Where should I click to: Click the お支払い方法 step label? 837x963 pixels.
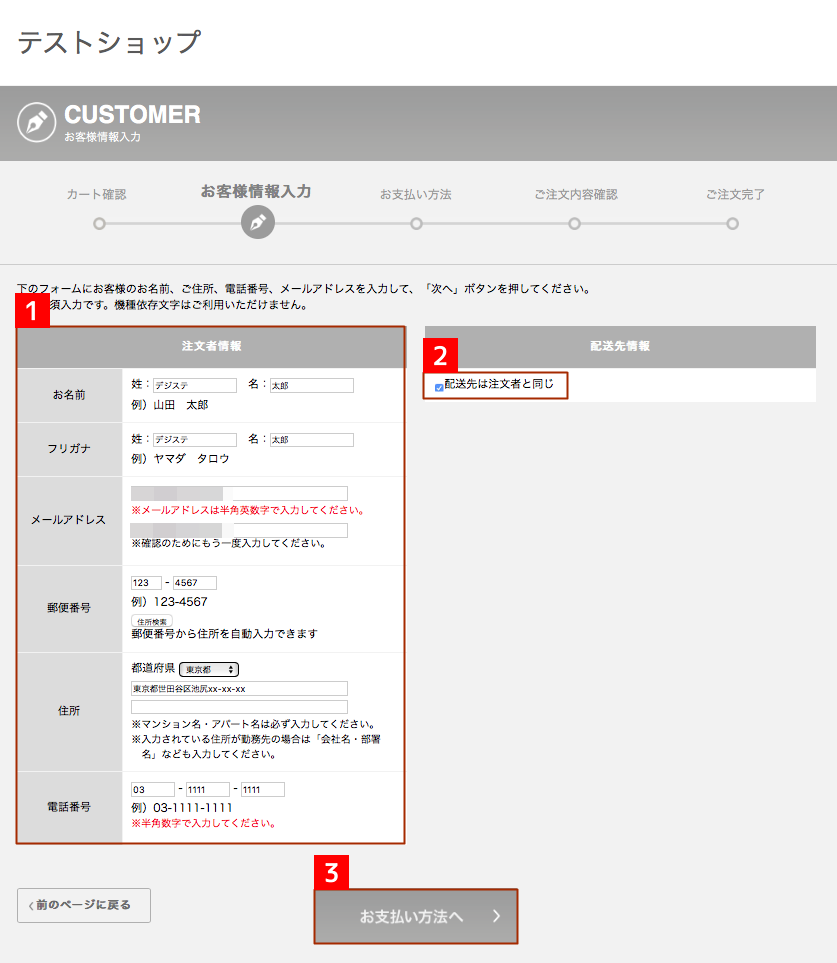tap(416, 195)
